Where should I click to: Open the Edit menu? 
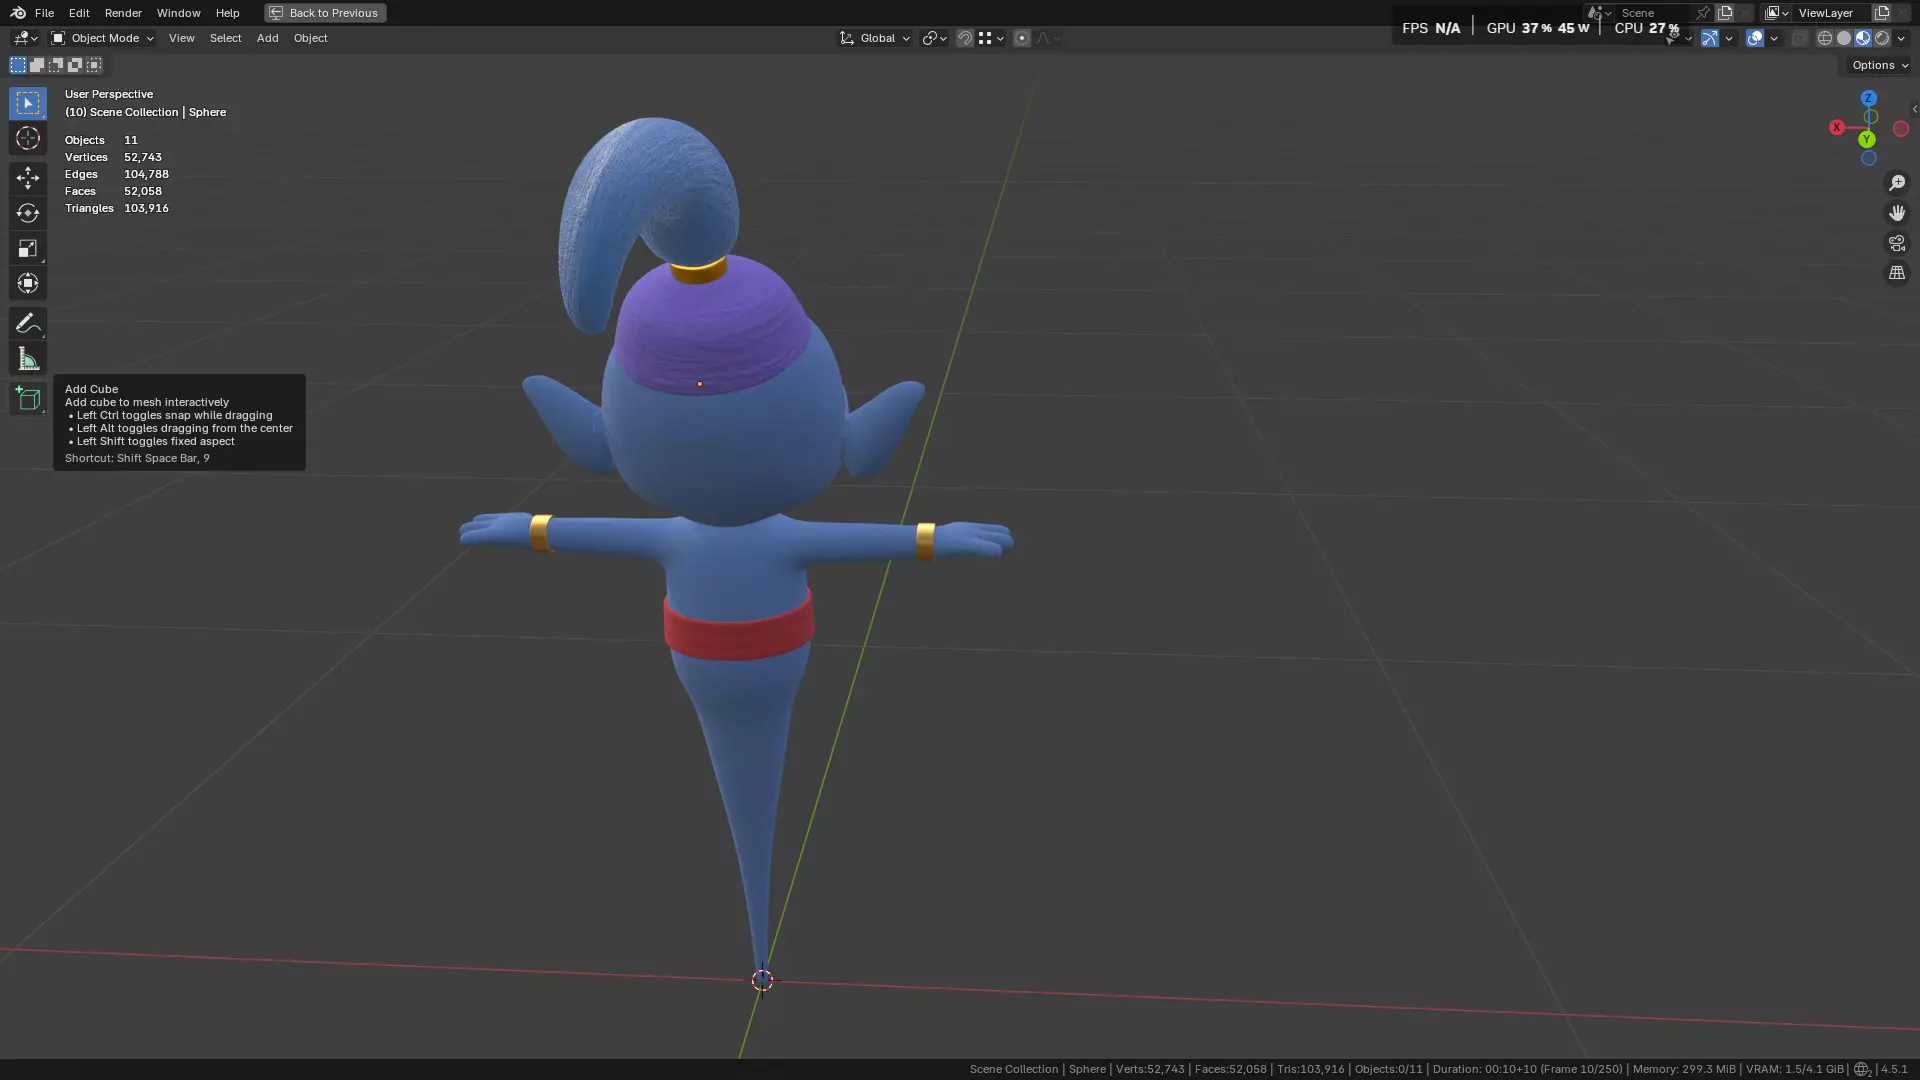pyautogui.click(x=79, y=13)
